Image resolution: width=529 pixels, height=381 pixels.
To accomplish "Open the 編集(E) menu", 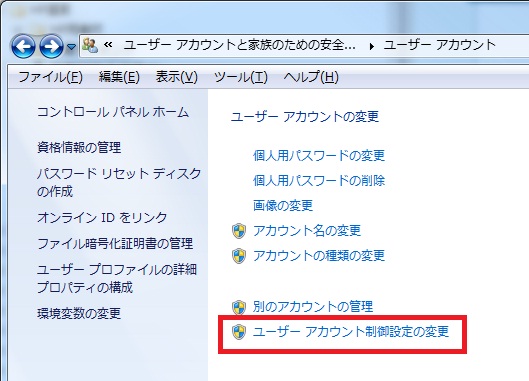I will (x=119, y=77).
